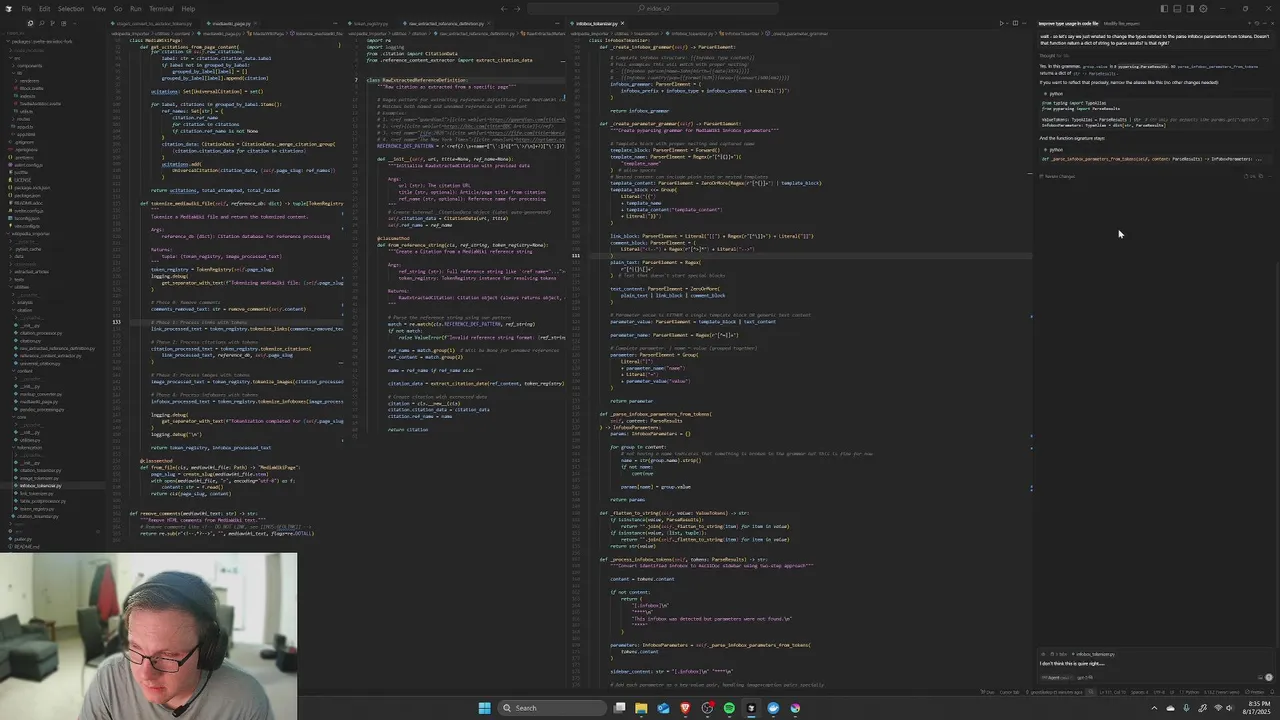1280x720 pixels.
Task: Switch to mediawiki_page.py tab
Action: [231, 23]
